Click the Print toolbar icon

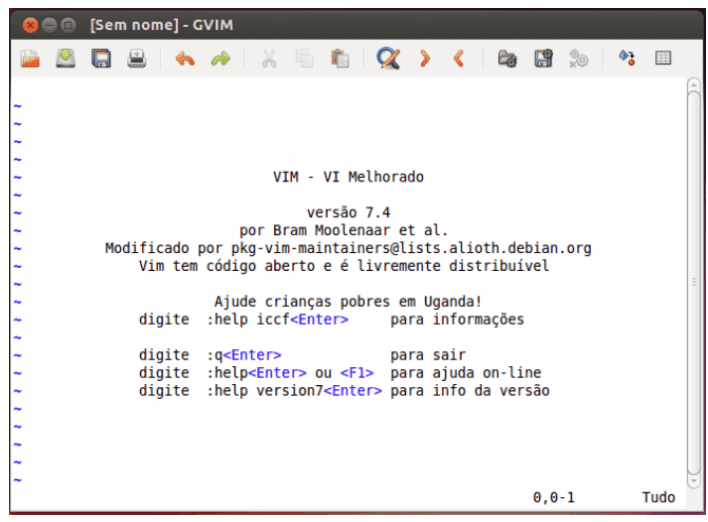coord(136,59)
